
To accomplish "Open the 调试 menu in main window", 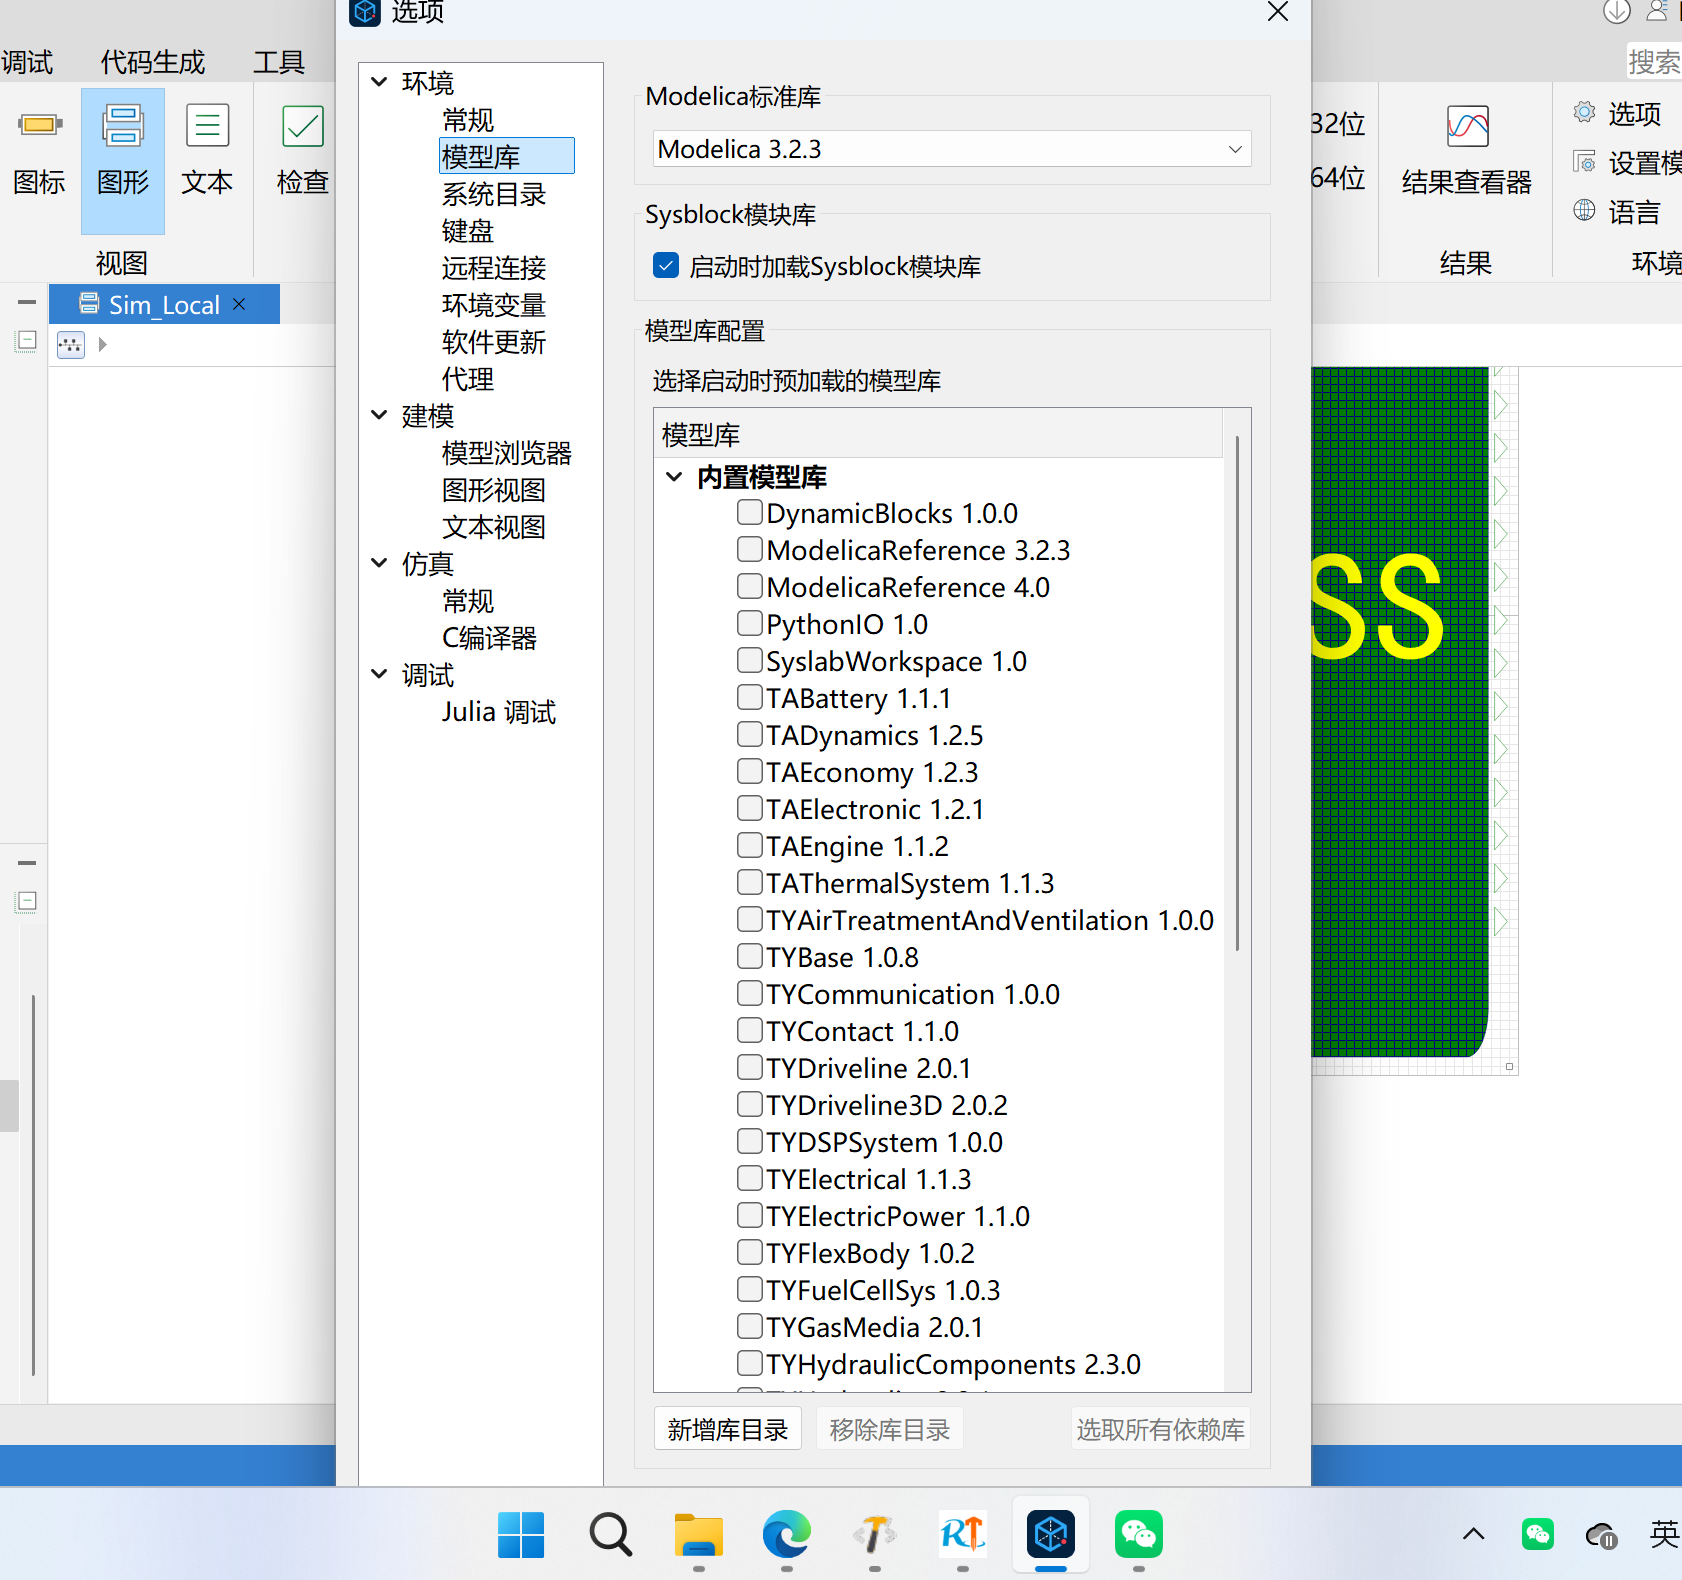I will click(x=27, y=62).
